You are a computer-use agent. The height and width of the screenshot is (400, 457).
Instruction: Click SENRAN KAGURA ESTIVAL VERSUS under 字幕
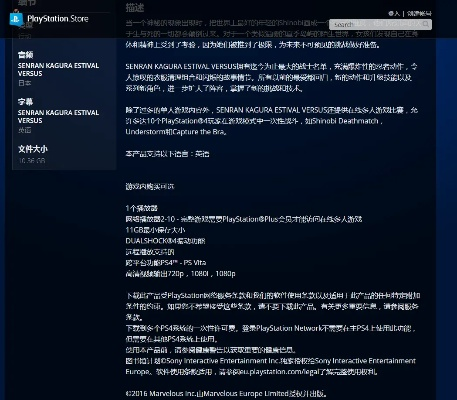coord(58,116)
